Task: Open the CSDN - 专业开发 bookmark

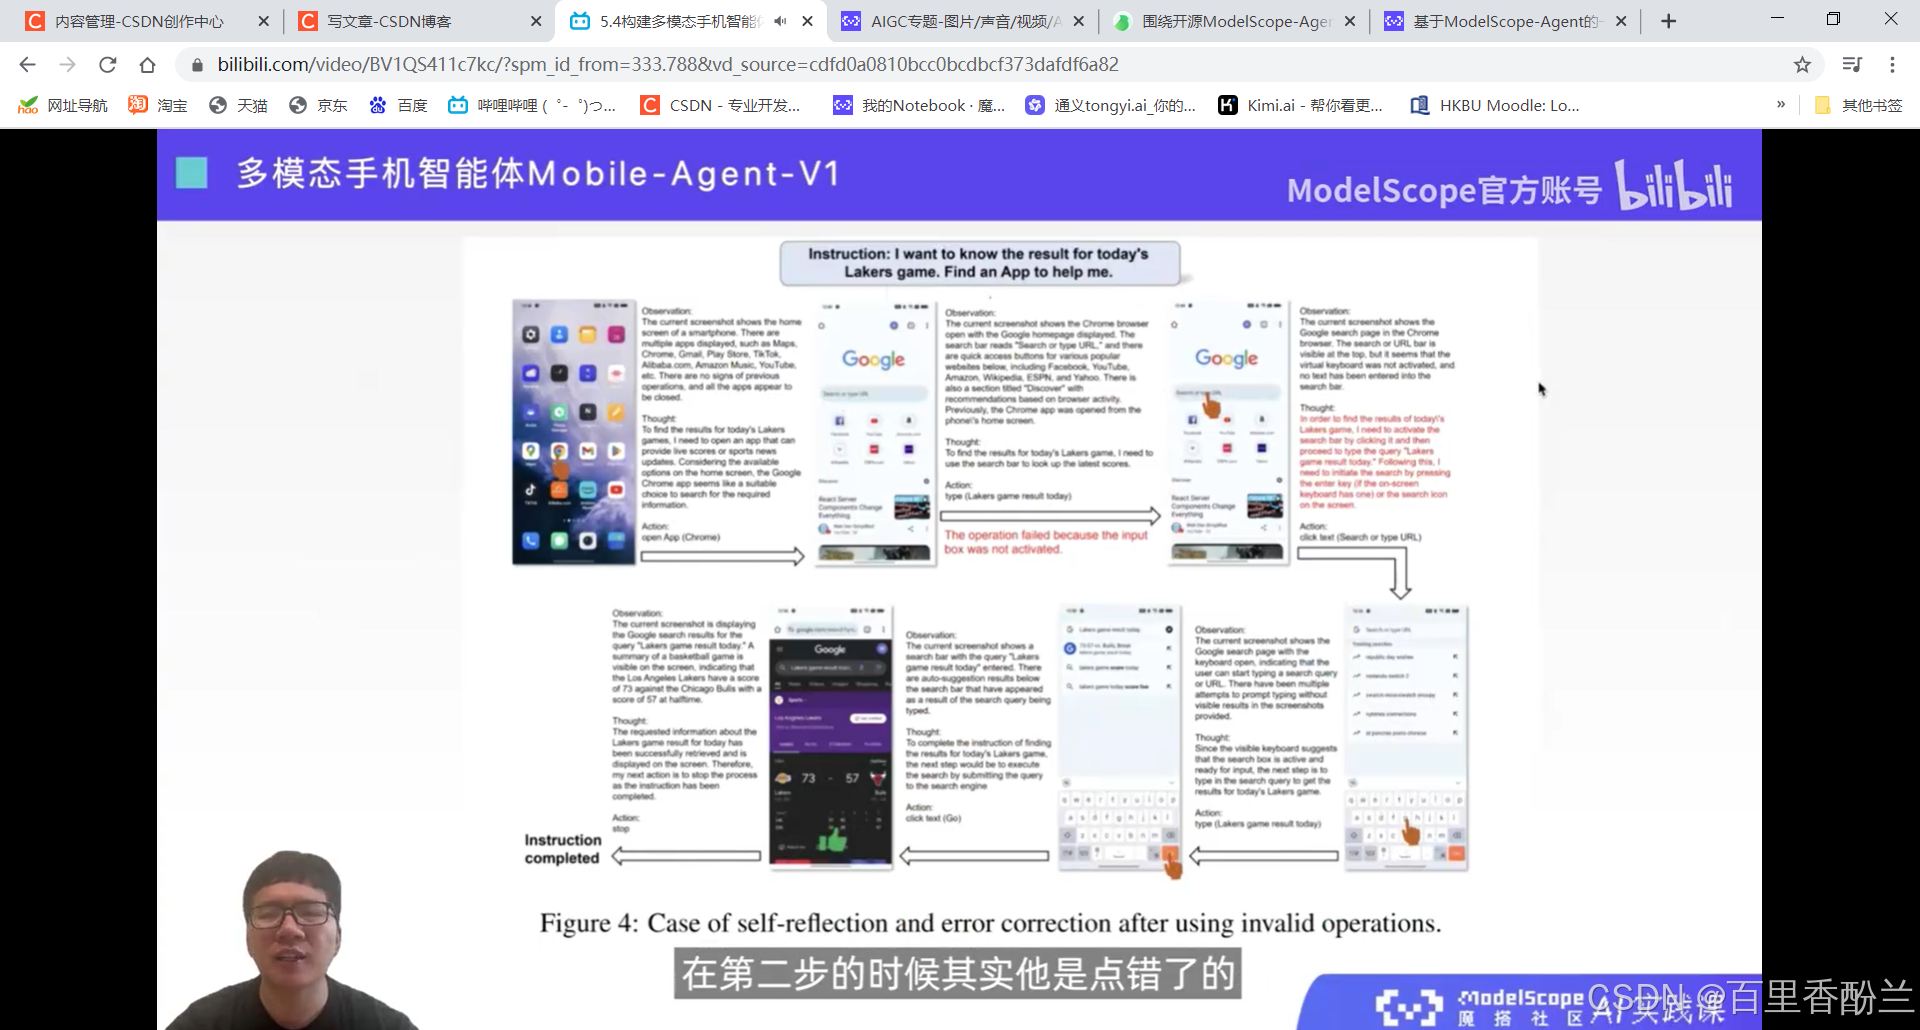Action: pyautogui.click(x=721, y=105)
